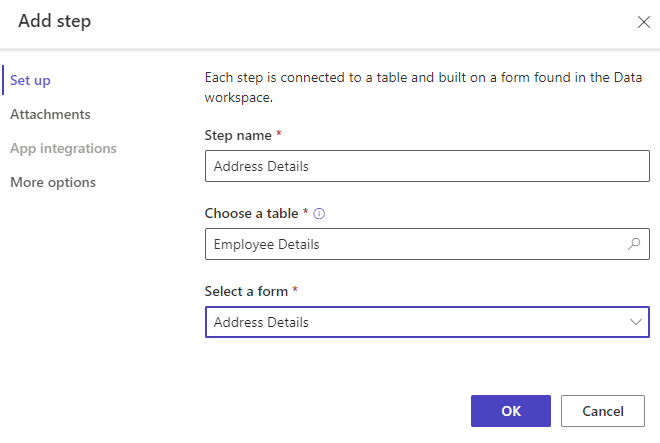The height and width of the screenshot is (443, 660).
Task: Click the info icon beside Choose a table
Action: coord(320,213)
